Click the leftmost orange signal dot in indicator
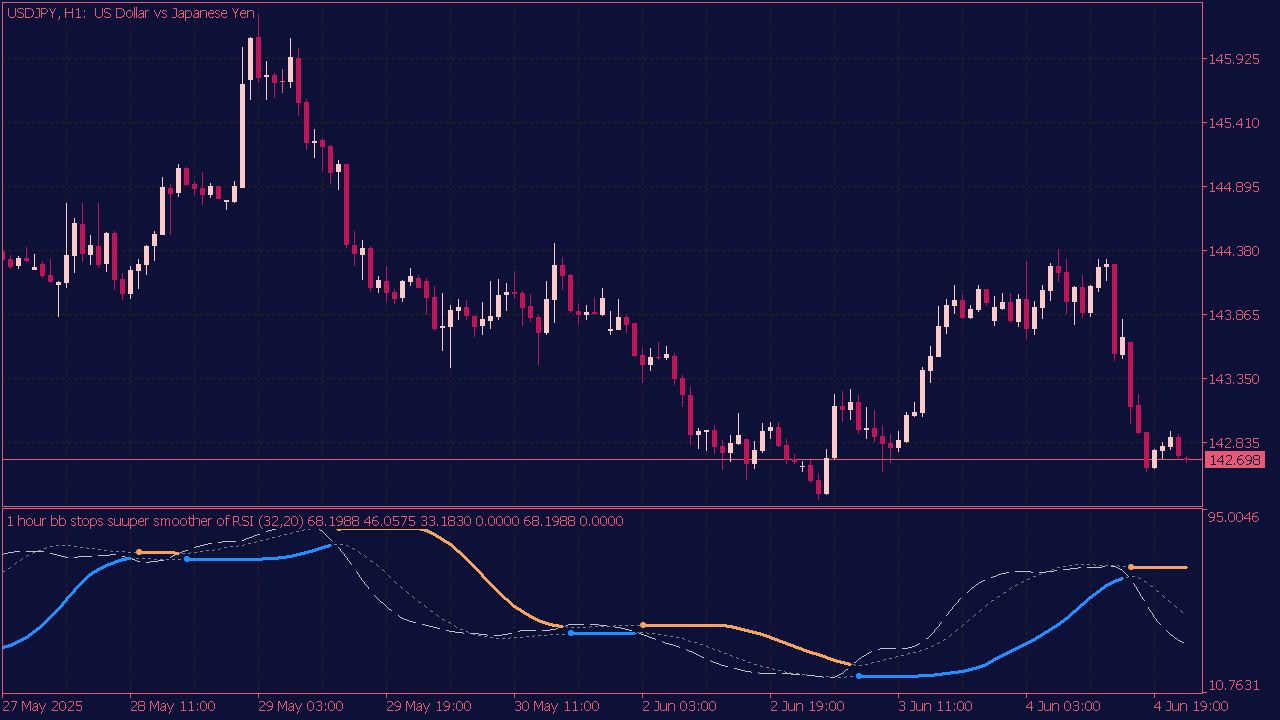The height and width of the screenshot is (720, 1280). (139, 552)
